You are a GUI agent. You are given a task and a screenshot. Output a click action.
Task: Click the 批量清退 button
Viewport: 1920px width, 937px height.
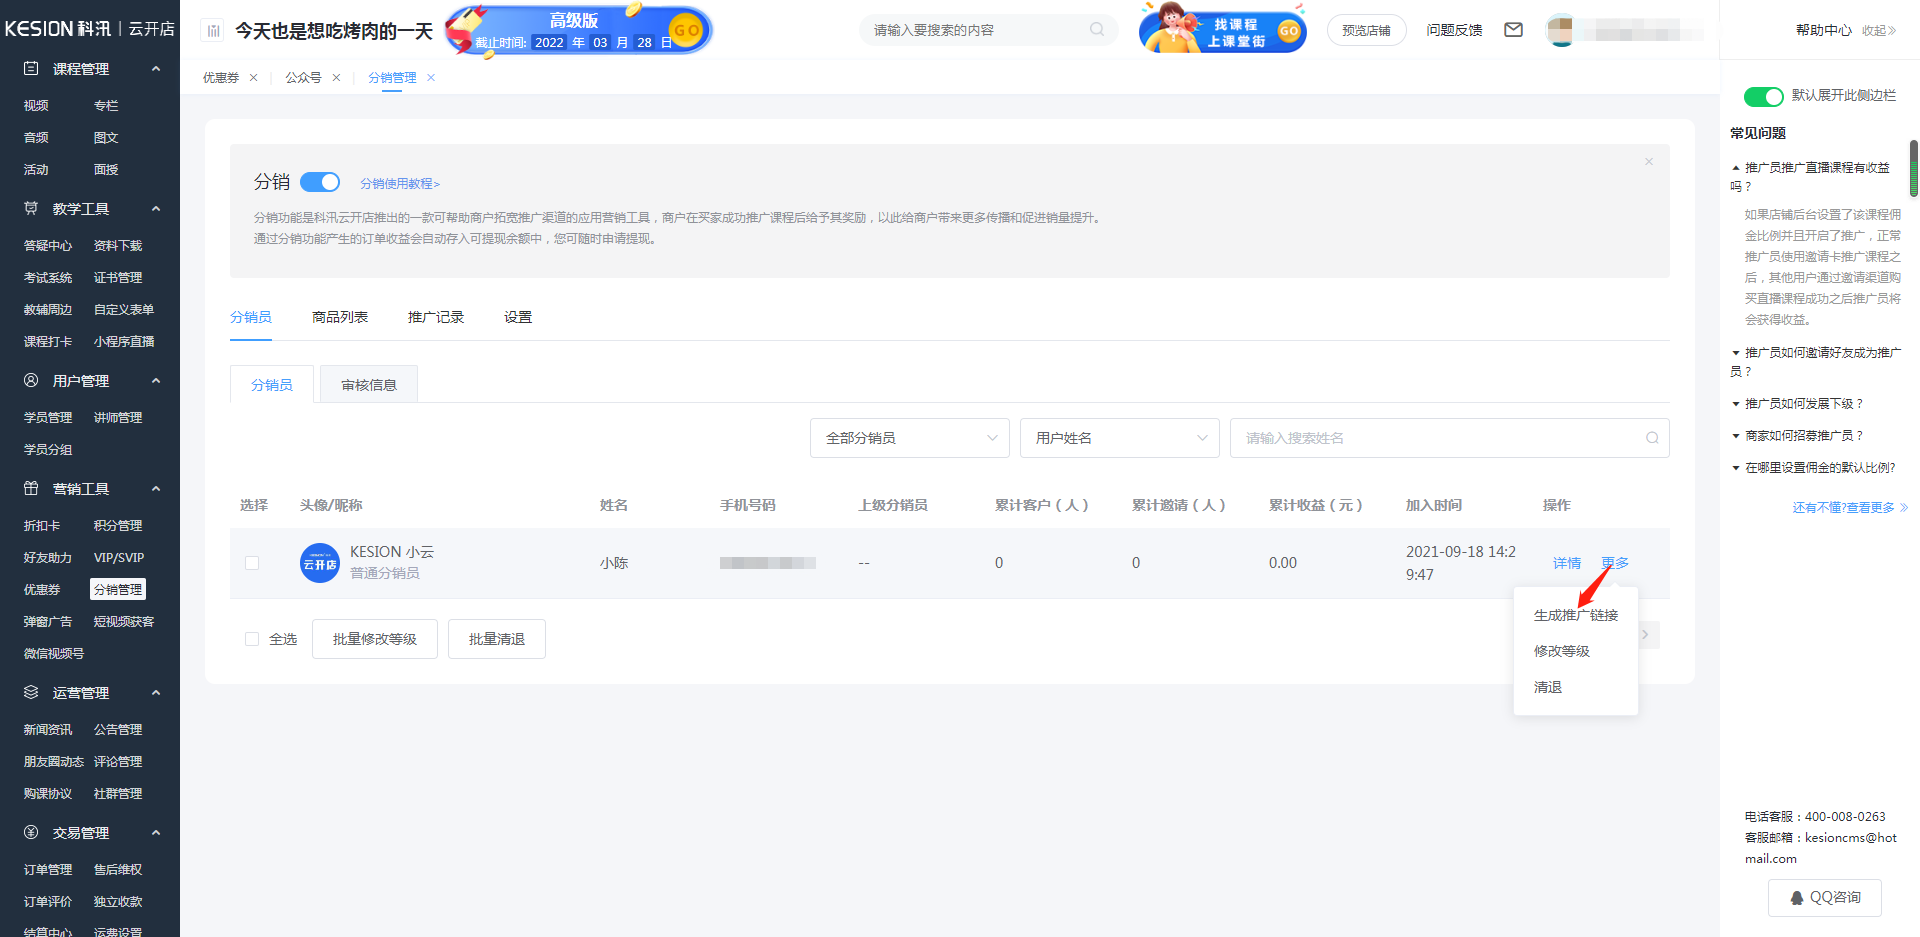[497, 639]
